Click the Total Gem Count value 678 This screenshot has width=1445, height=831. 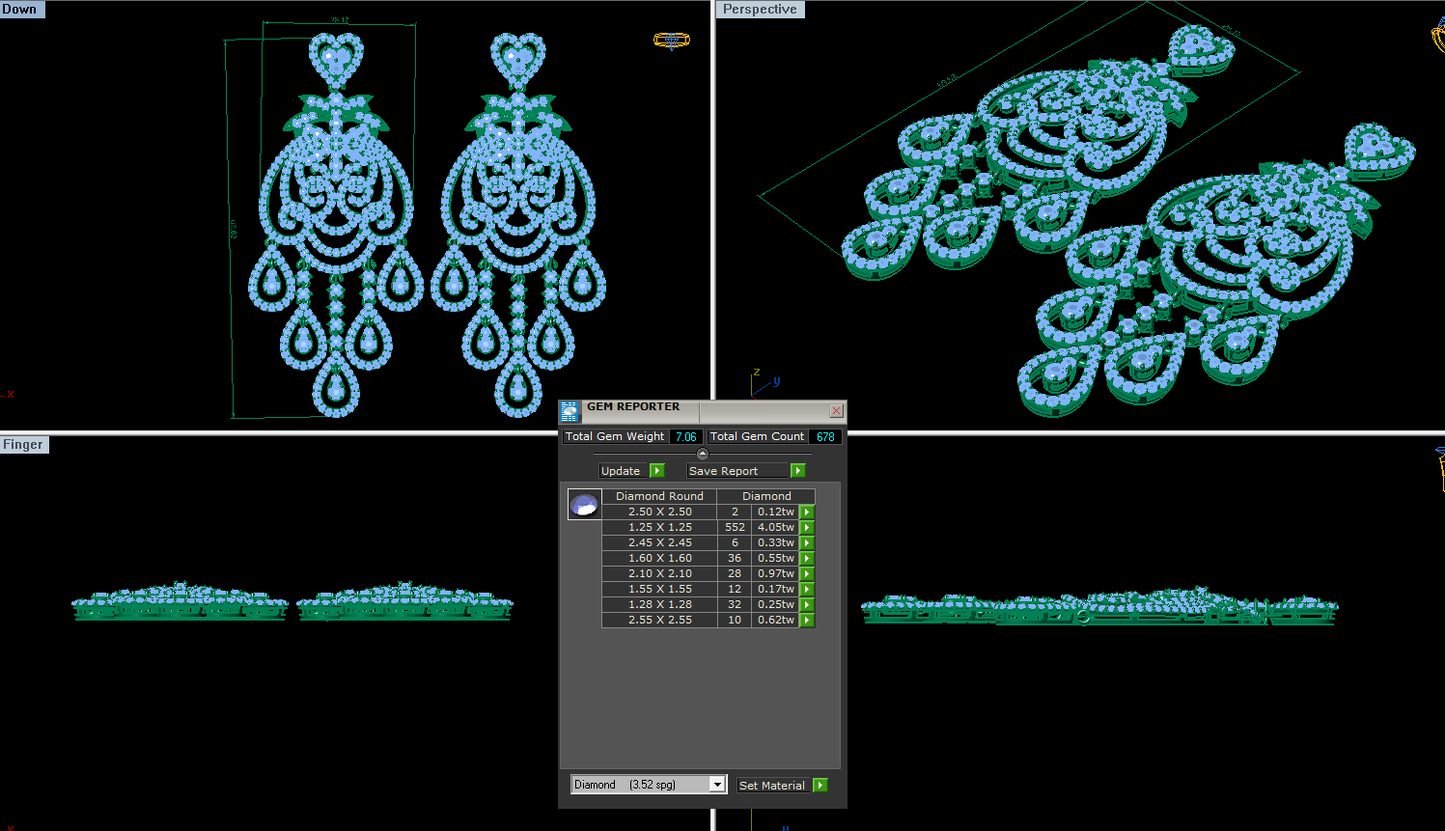coord(825,437)
